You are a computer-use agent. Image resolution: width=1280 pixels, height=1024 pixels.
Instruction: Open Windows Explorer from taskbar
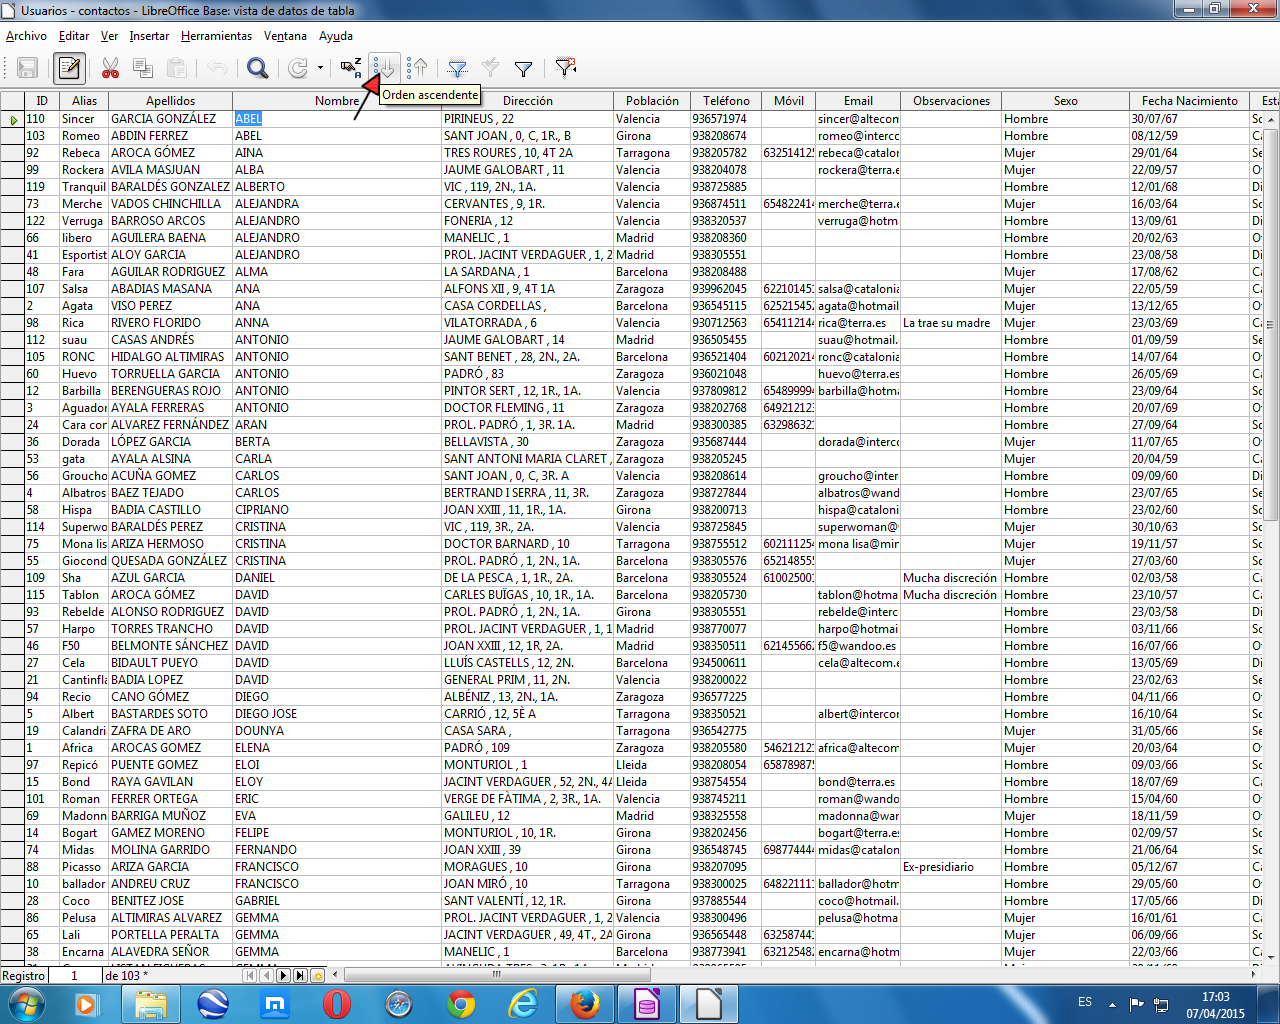pyautogui.click(x=151, y=1004)
